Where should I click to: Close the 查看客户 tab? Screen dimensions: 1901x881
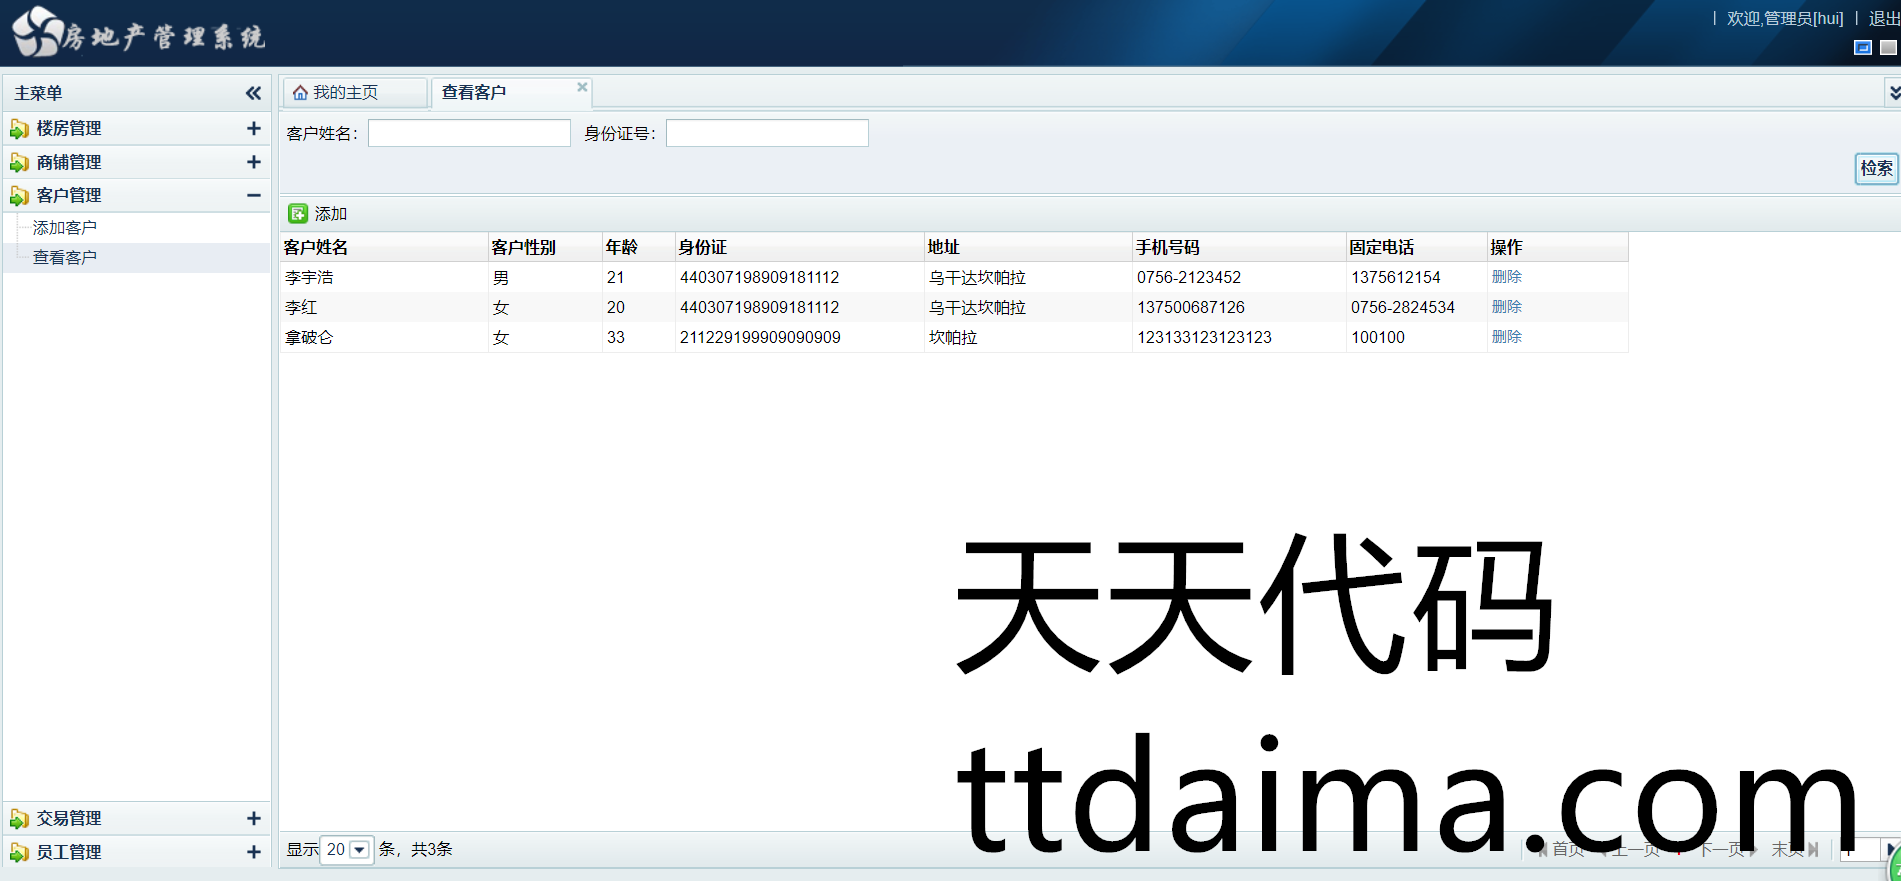coord(582,87)
